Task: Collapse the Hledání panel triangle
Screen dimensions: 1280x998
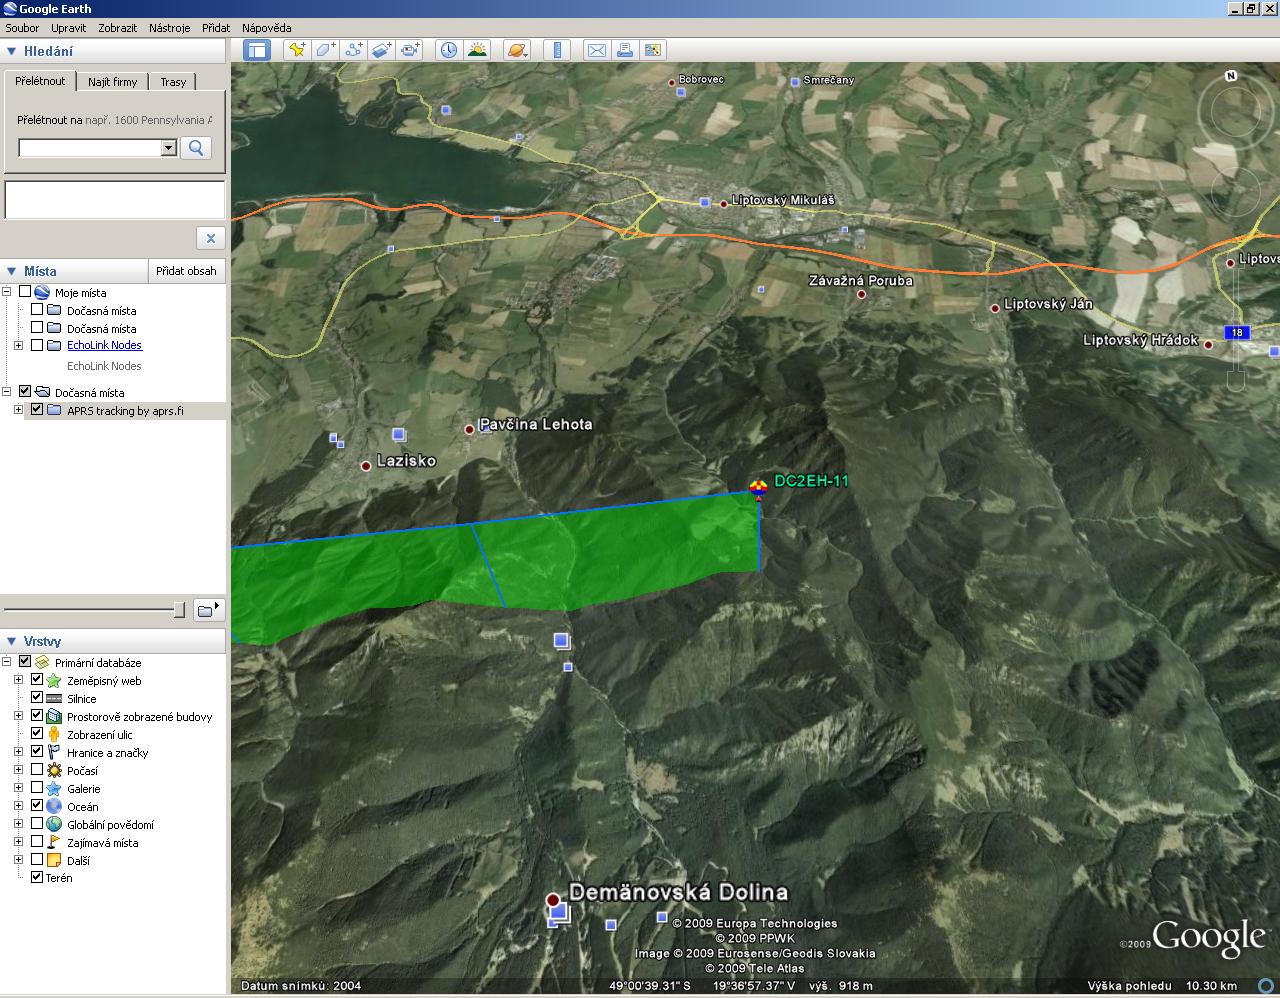Action: [12, 51]
